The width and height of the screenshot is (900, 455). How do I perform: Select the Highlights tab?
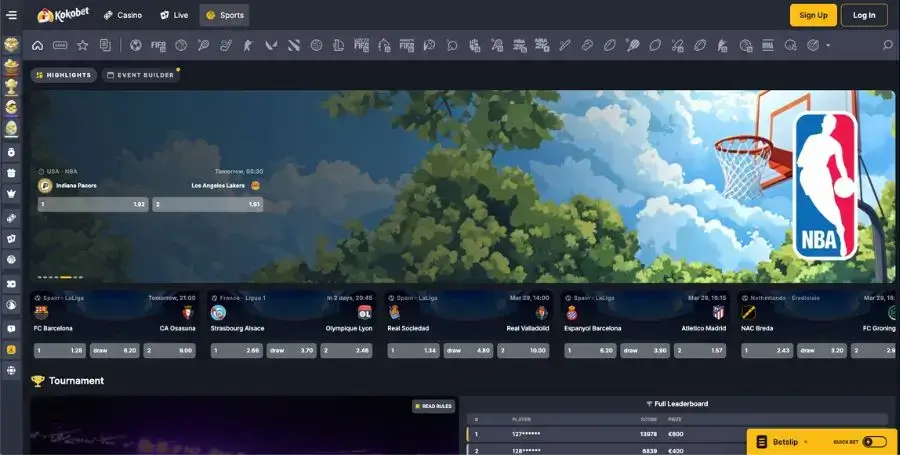64,75
